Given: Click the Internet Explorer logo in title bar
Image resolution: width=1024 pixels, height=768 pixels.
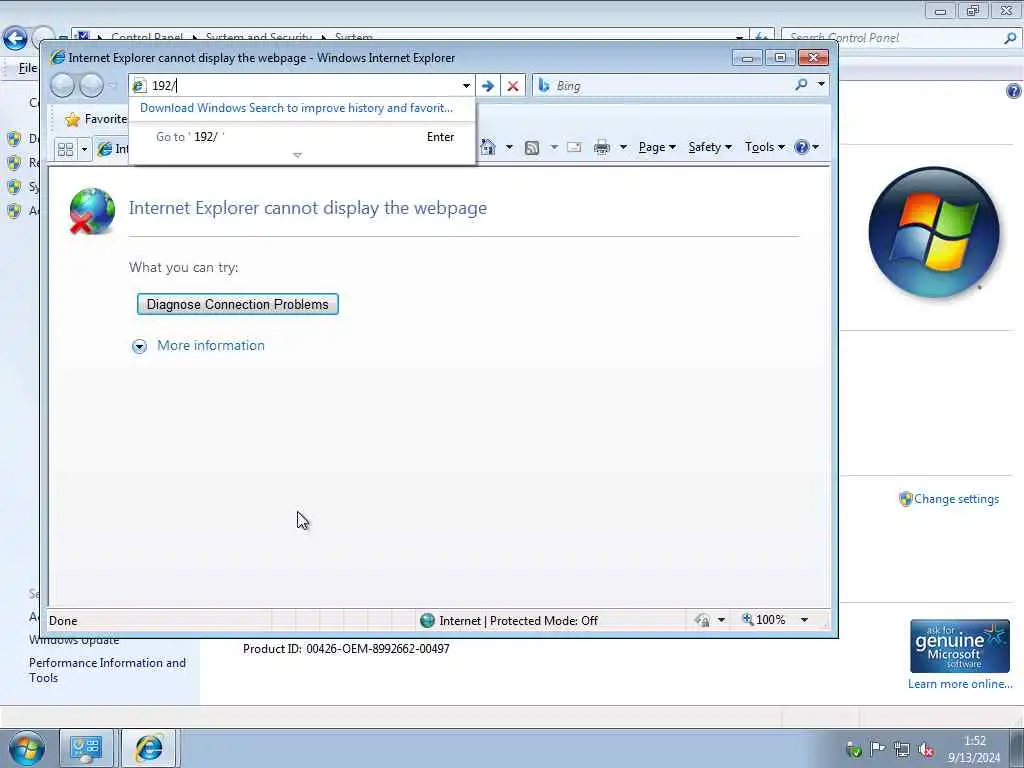Looking at the screenshot, I should [57, 57].
